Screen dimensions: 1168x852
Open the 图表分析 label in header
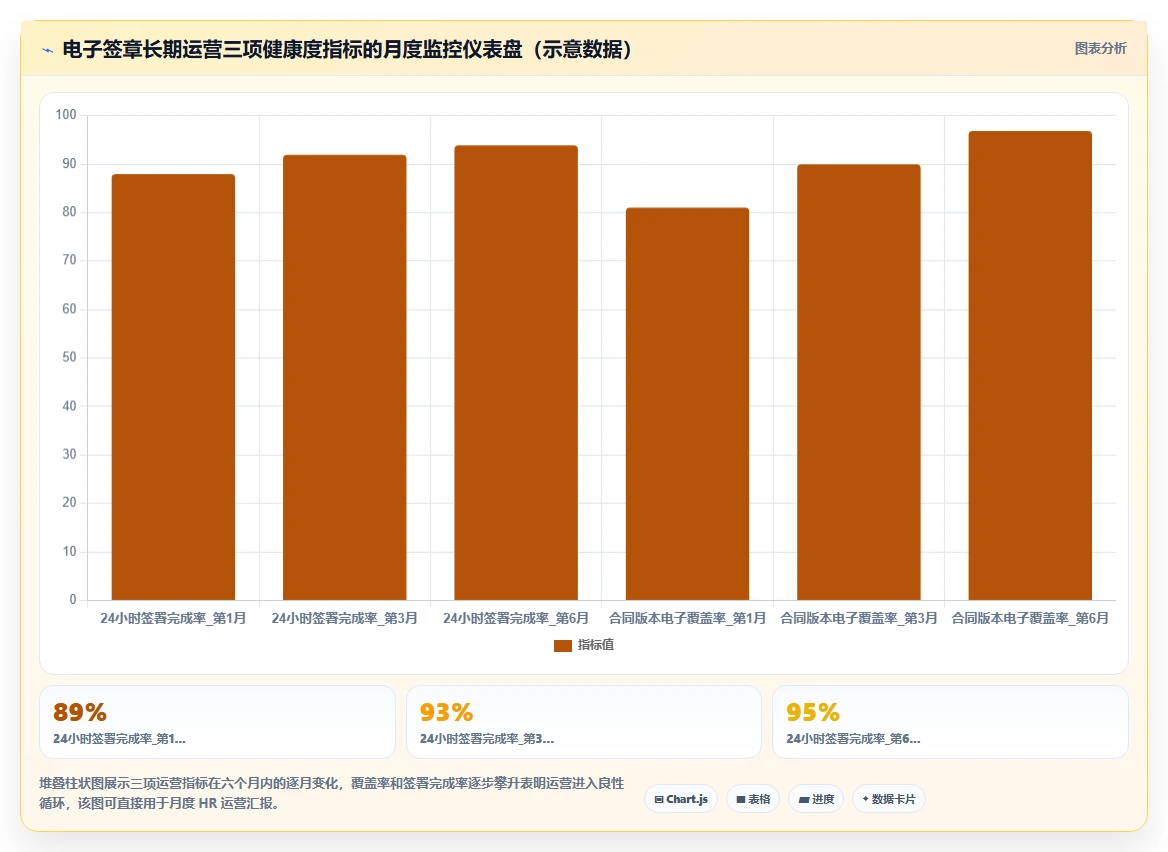pyautogui.click(x=1100, y=48)
